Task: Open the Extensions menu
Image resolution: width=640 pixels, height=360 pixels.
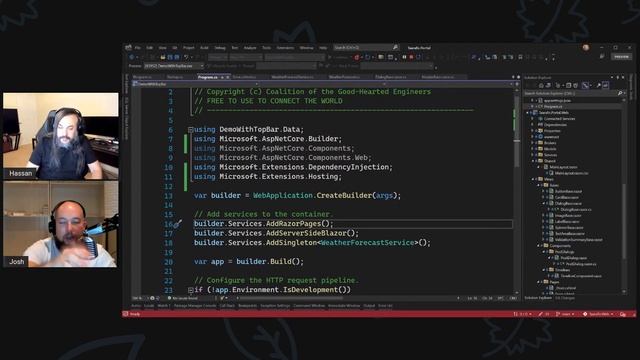Action: coord(285,48)
